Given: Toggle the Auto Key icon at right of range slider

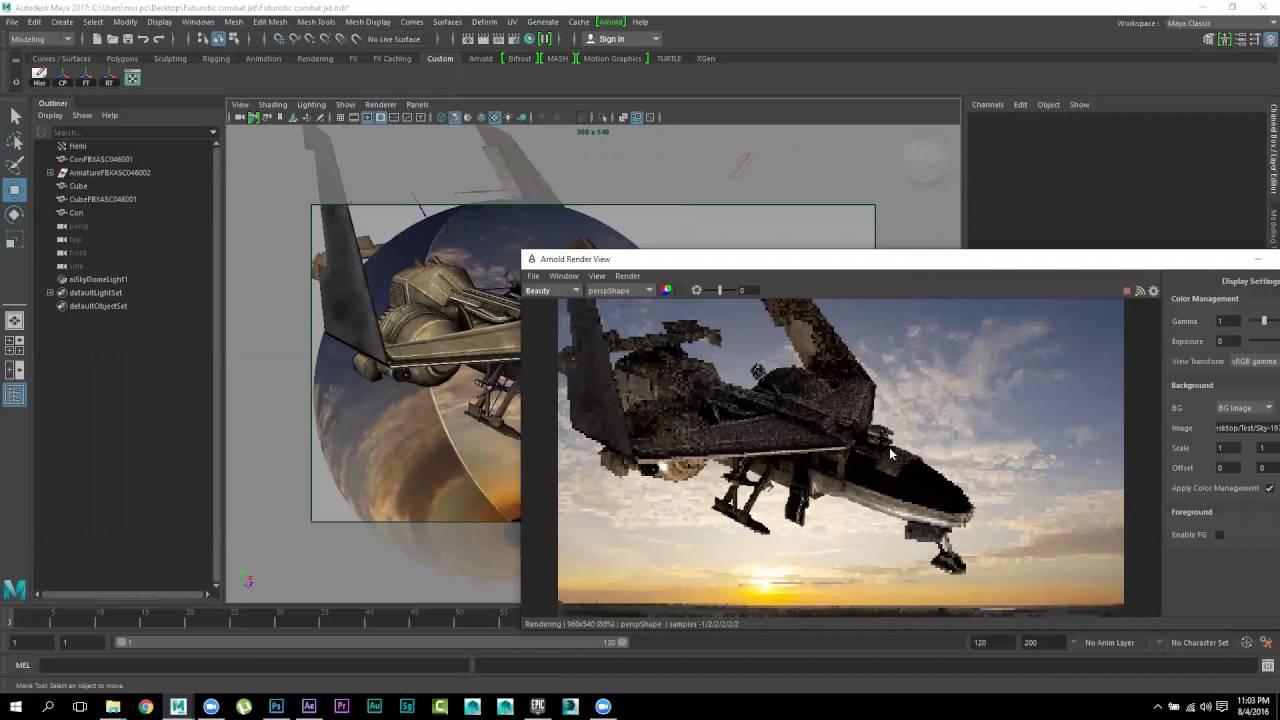Looking at the screenshot, I should (1246, 642).
